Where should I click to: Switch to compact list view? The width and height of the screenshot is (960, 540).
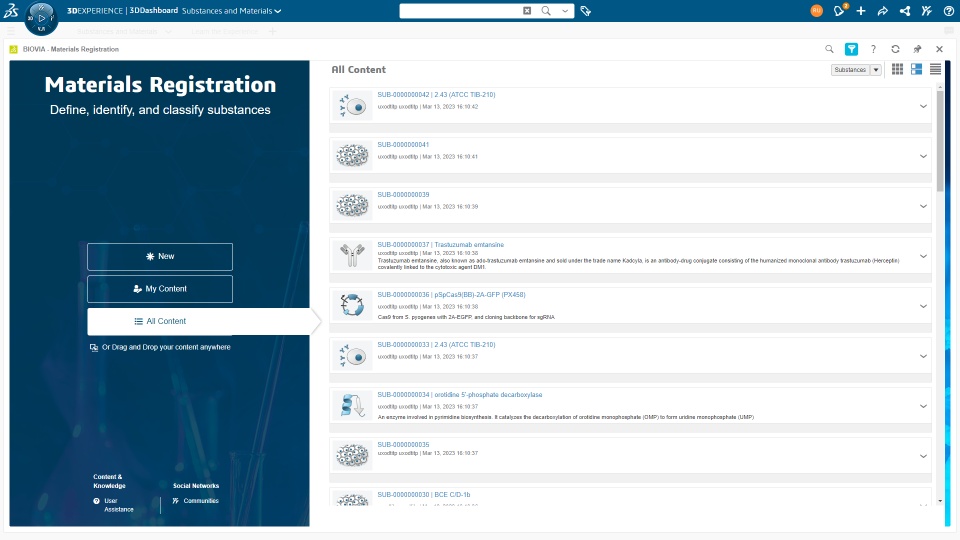click(x=935, y=69)
